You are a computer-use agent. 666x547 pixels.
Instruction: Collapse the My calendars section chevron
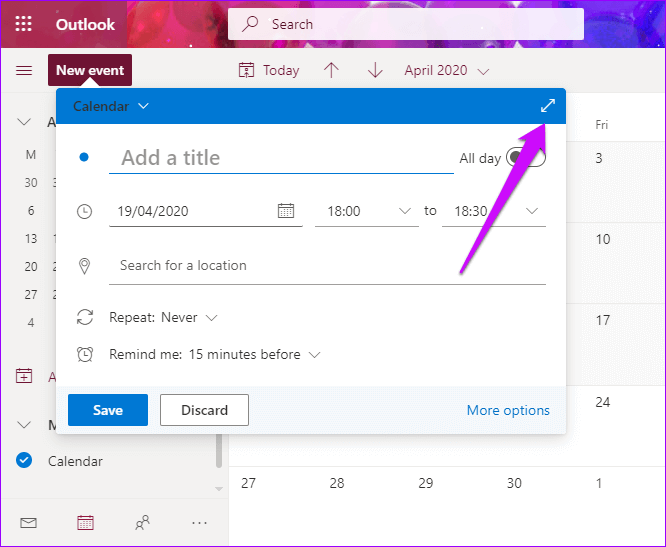[x=24, y=425]
